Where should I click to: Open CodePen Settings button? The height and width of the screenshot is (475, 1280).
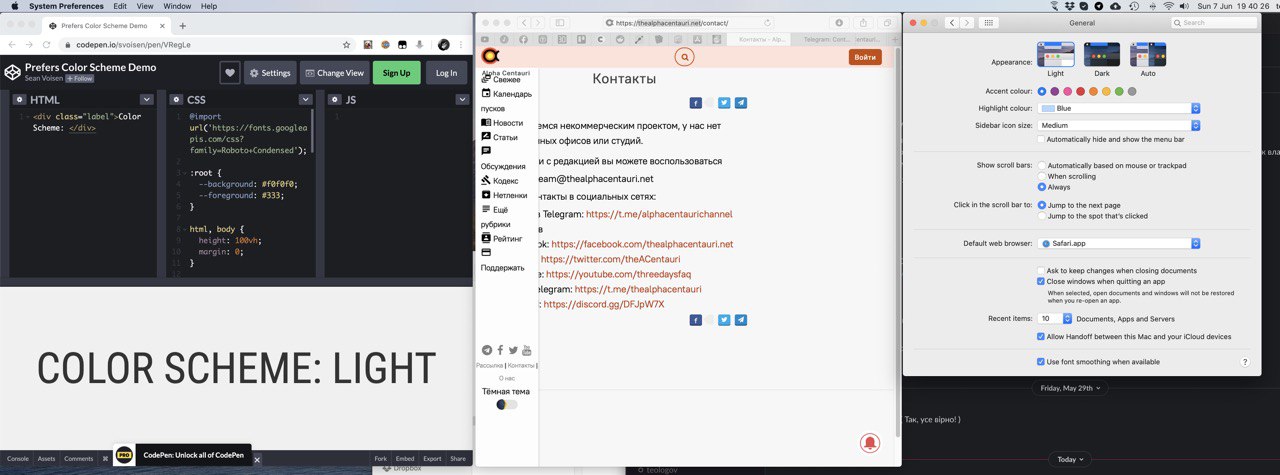[x=270, y=72]
